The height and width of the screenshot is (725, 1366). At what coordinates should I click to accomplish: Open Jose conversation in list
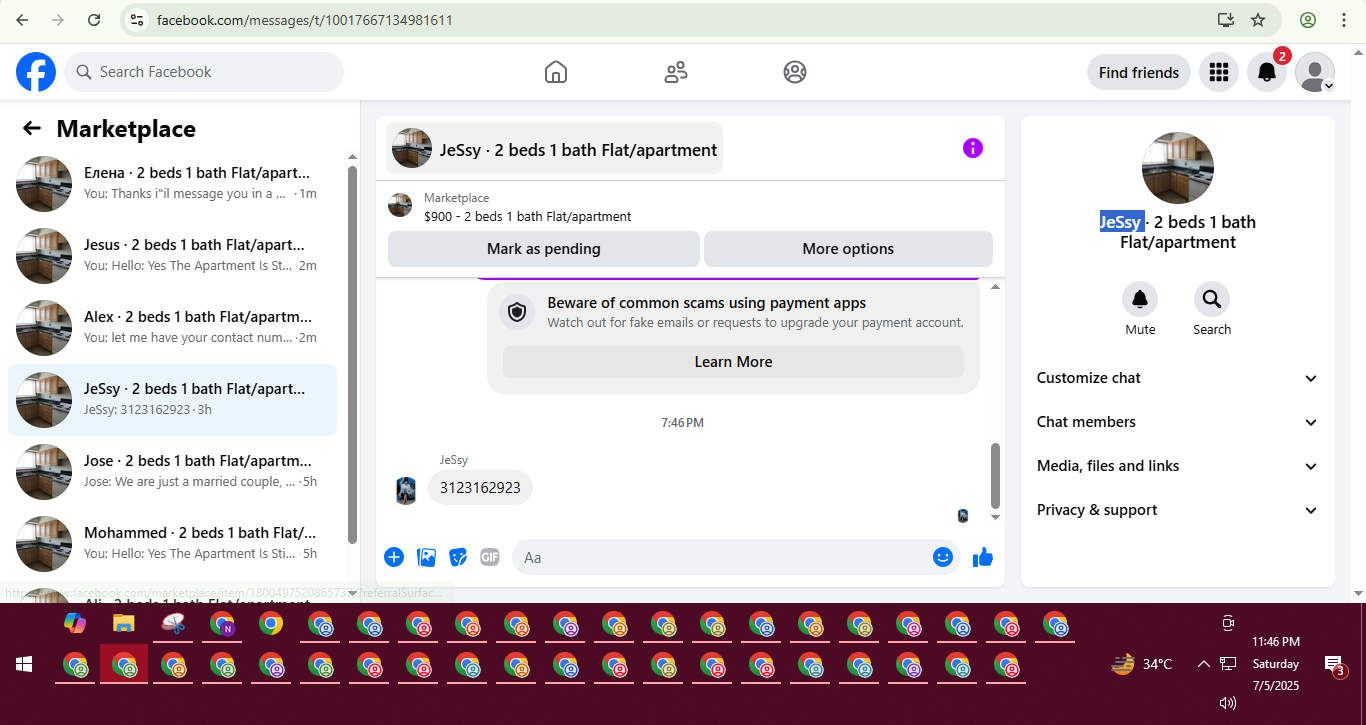pyautogui.click(x=172, y=472)
